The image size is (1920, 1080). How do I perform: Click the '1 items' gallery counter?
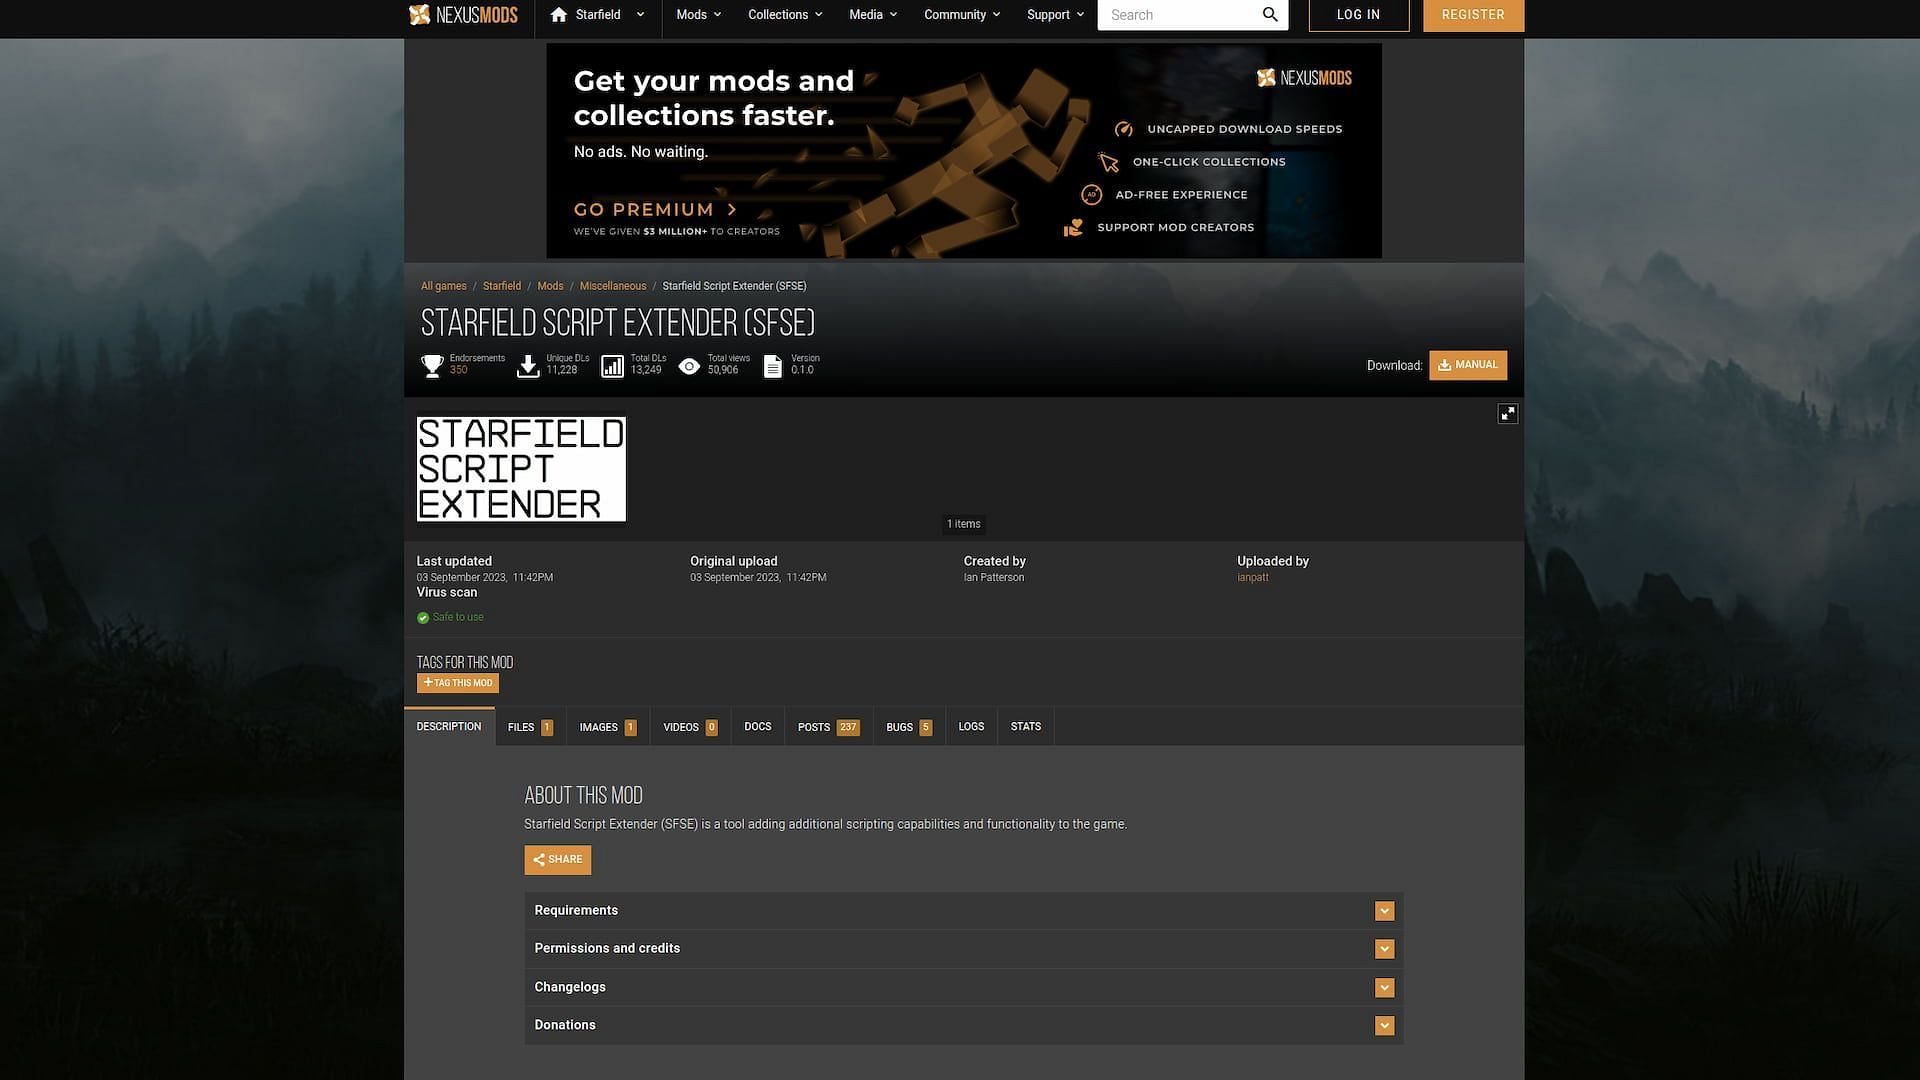point(964,524)
